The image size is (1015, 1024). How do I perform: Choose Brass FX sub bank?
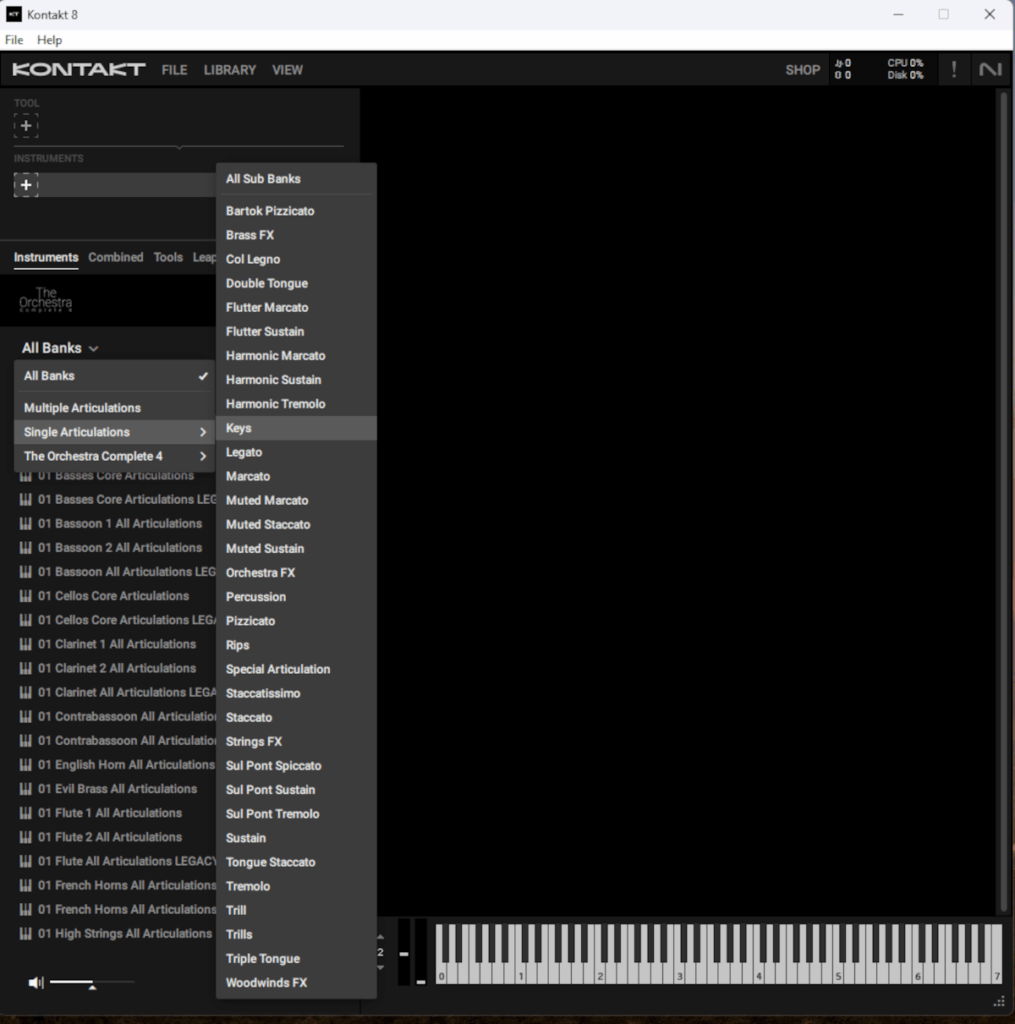click(296, 235)
